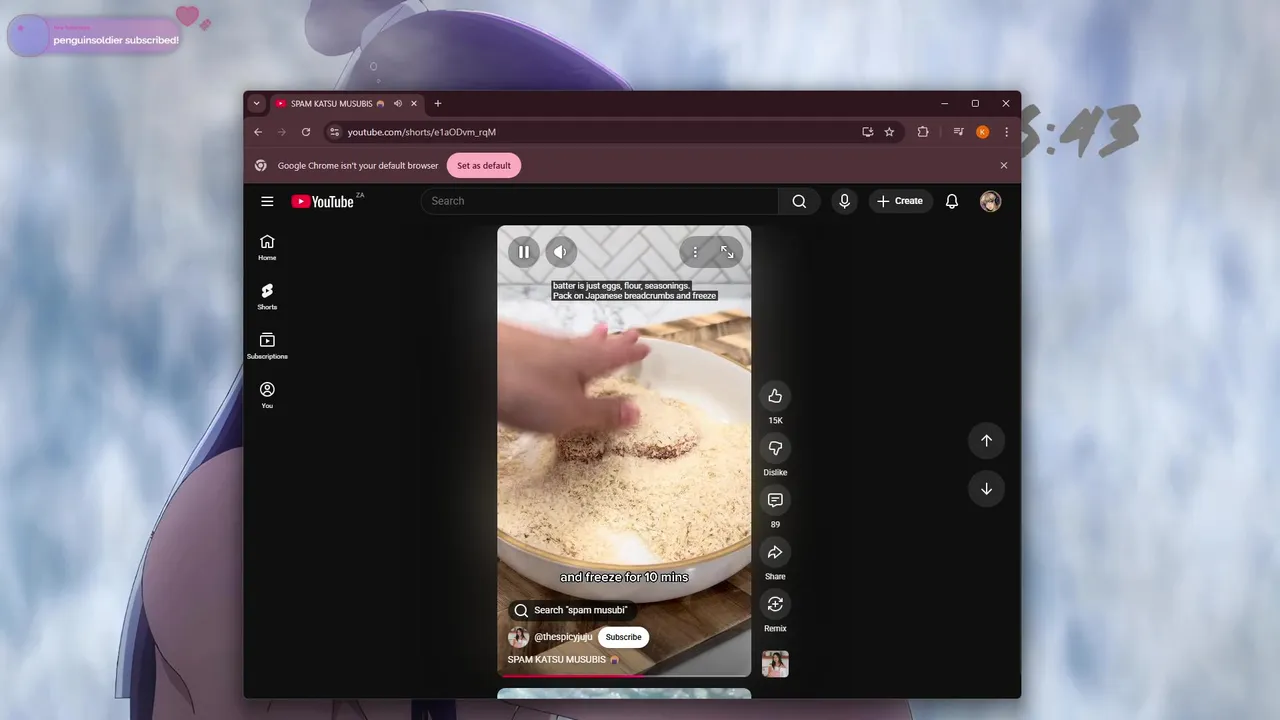Open Chrome tab search dropdown
This screenshot has width=1280, height=720.
point(257,104)
